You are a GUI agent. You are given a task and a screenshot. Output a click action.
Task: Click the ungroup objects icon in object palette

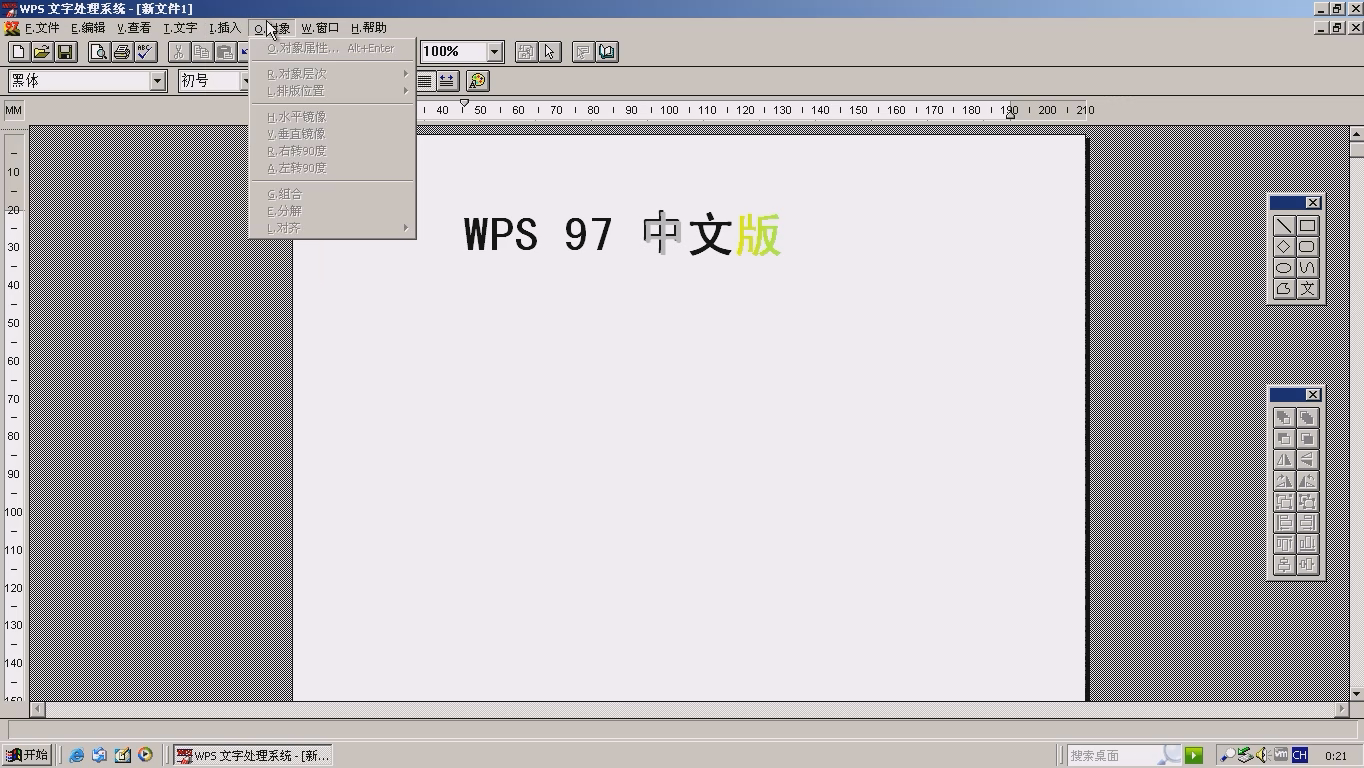pyautogui.click(x=1307, y=502)
